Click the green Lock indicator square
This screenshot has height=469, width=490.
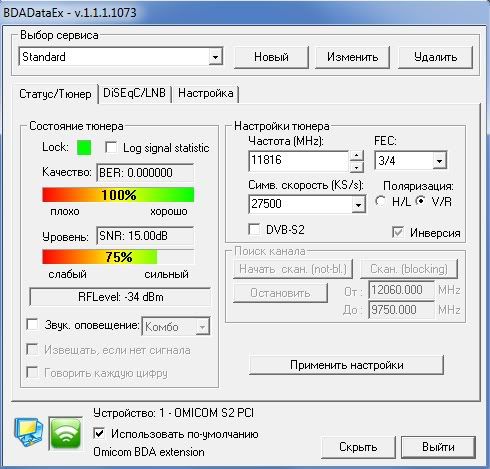(x=84, y=148)
